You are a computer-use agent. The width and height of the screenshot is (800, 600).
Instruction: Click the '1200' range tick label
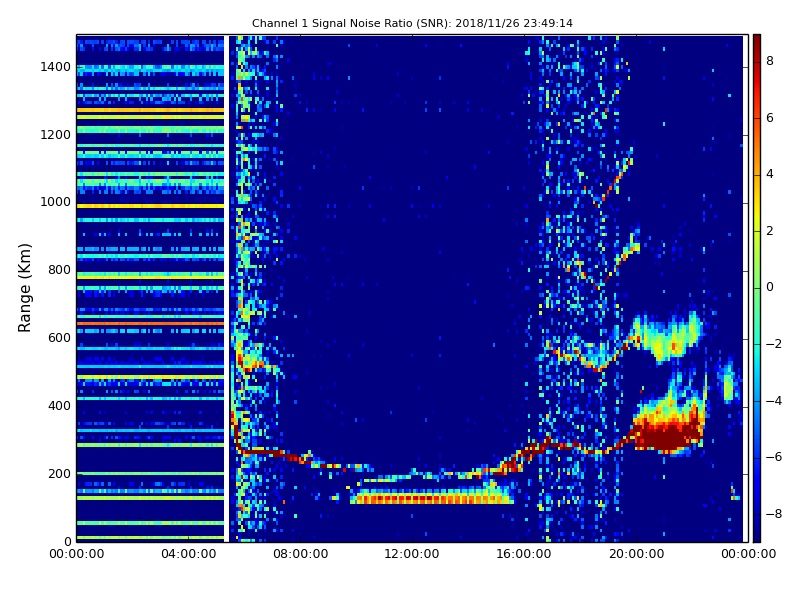[x=55, y=135]
